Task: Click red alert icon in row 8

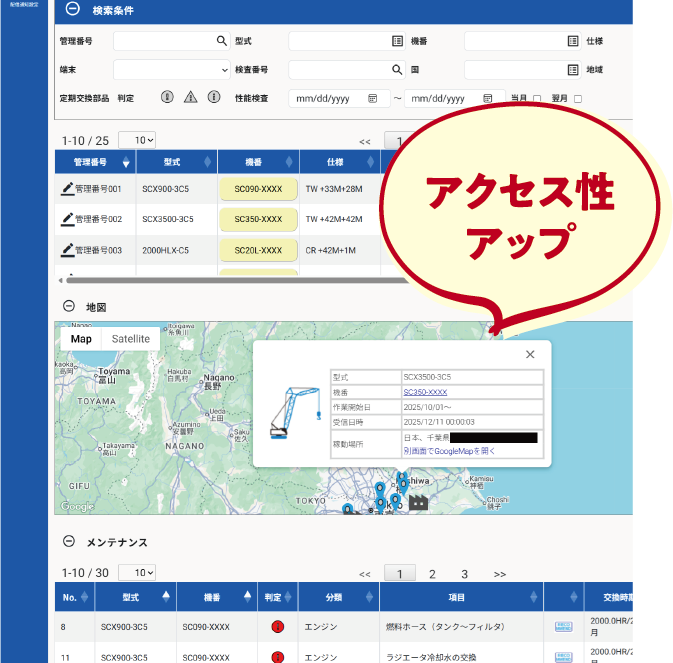Action: tap(278, 627)
